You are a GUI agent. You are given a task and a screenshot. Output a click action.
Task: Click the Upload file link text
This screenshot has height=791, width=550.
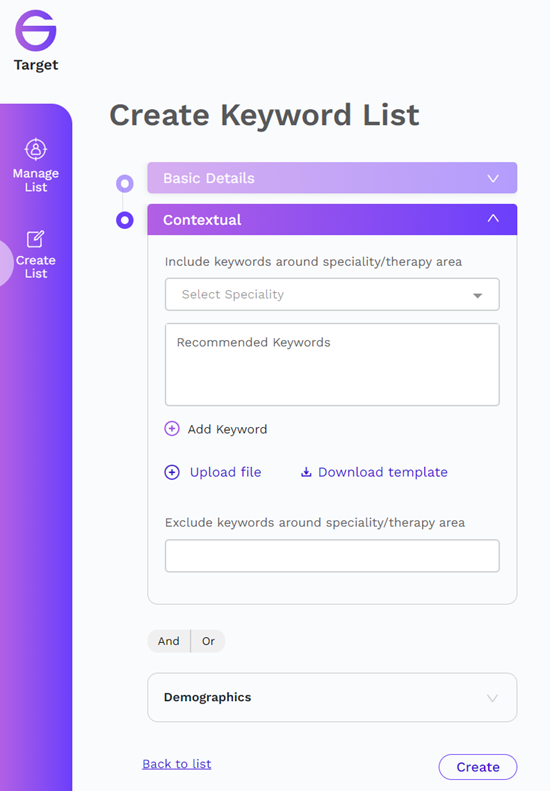[226, 472]
